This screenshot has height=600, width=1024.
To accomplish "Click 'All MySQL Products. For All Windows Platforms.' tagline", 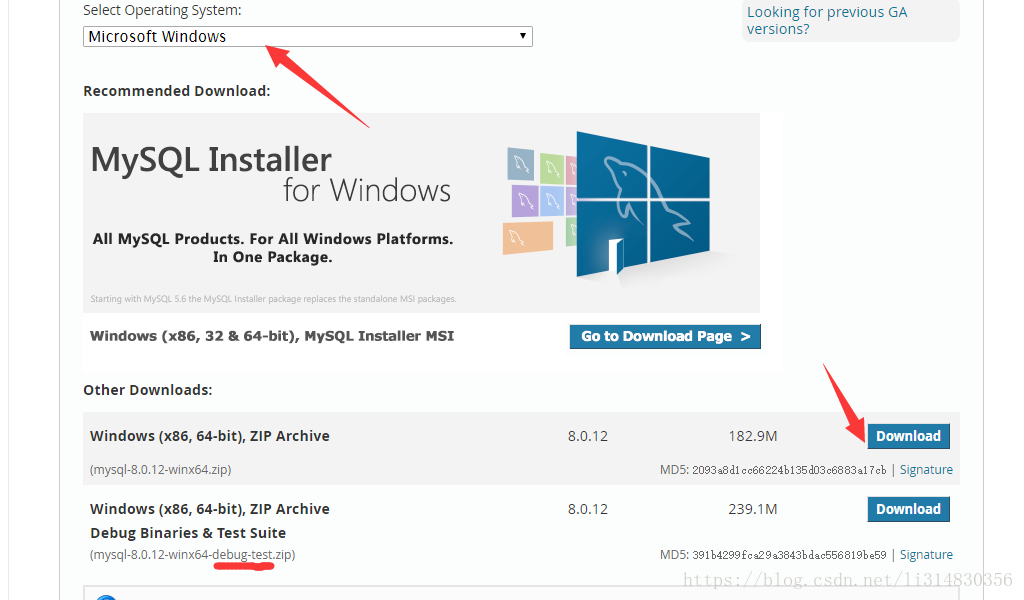I will coord(273,239).
